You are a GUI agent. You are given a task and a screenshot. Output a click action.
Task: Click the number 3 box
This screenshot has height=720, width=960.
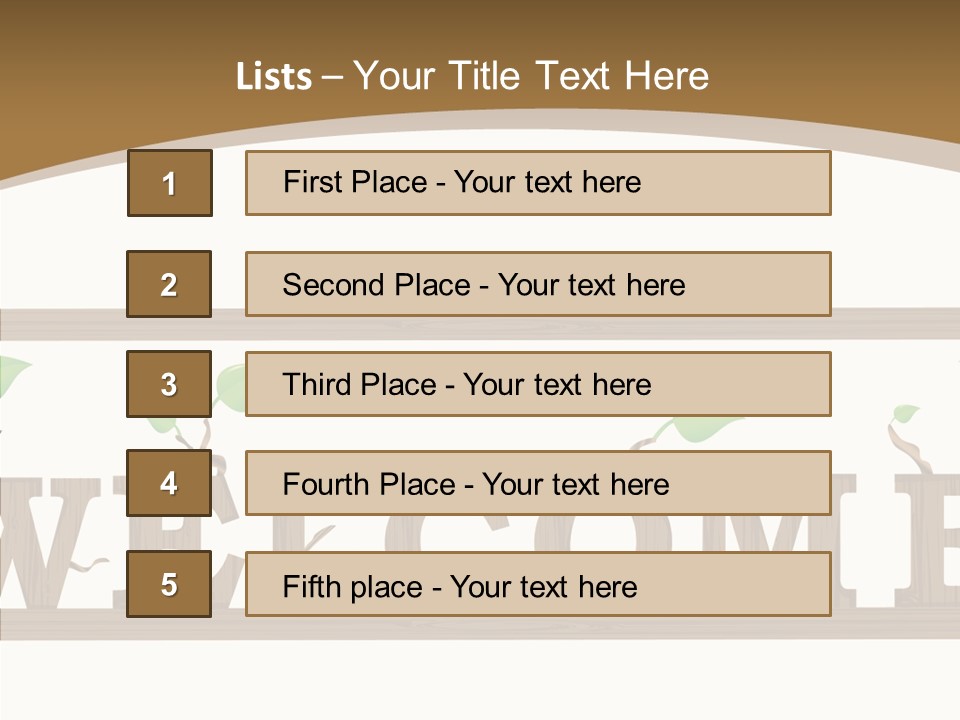tap(169, 384)
